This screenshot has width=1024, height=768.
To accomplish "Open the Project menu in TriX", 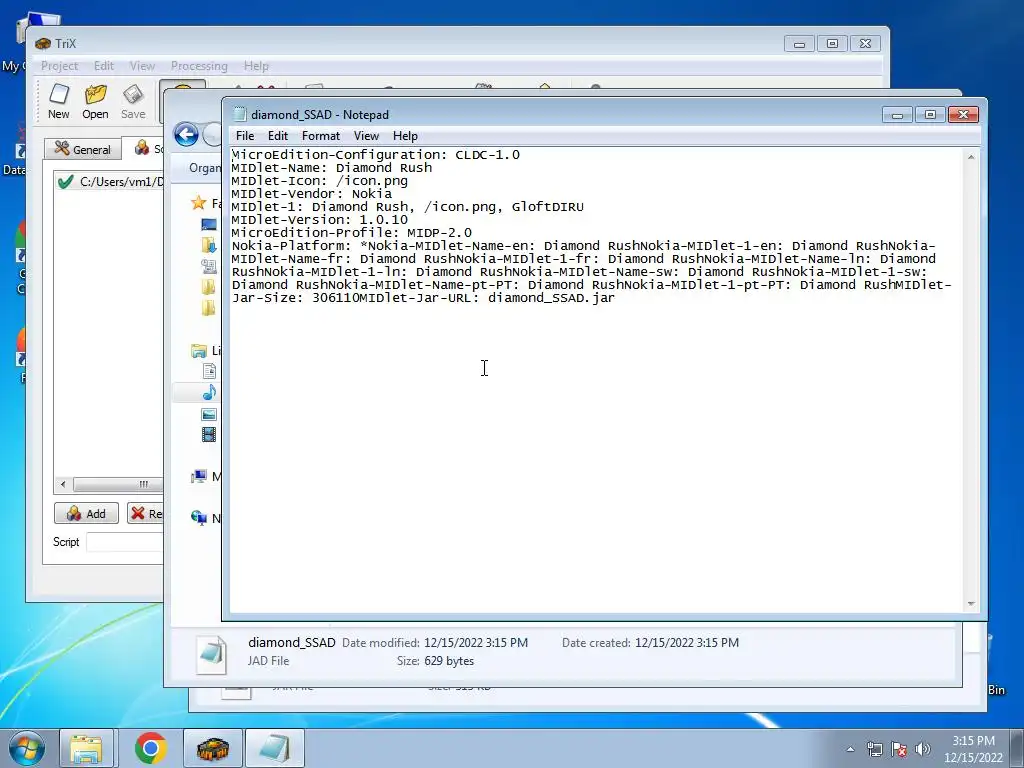I will tap(59, 66).
